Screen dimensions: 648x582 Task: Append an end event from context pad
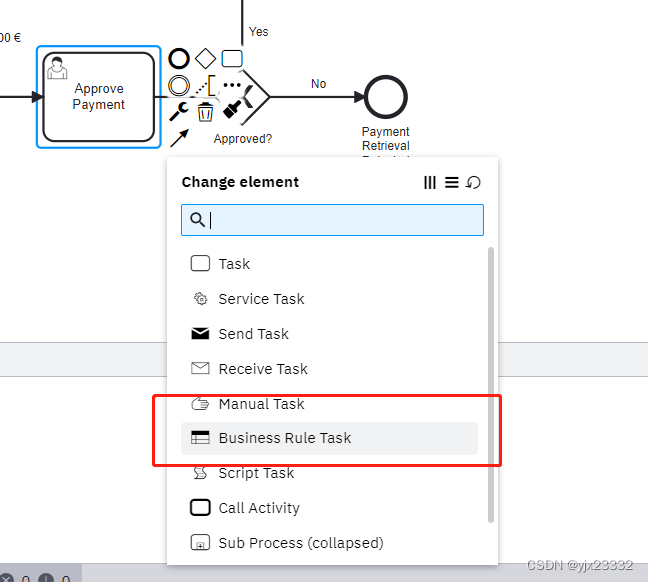(x=180, y=59)
